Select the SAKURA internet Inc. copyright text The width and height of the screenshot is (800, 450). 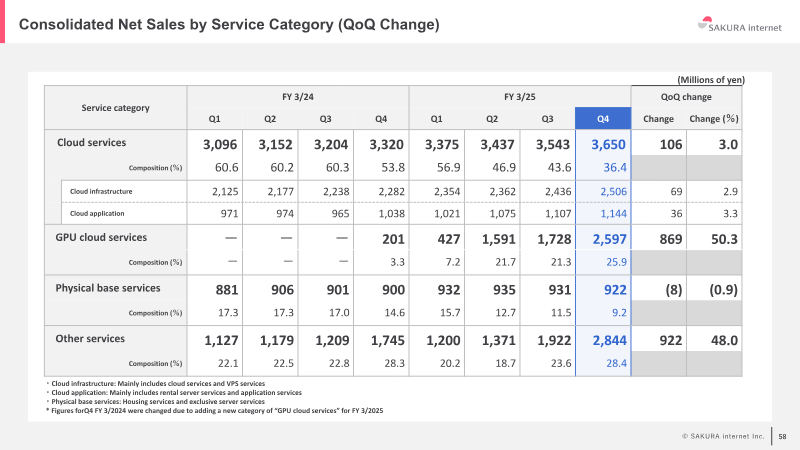click(x=723, y=436)
